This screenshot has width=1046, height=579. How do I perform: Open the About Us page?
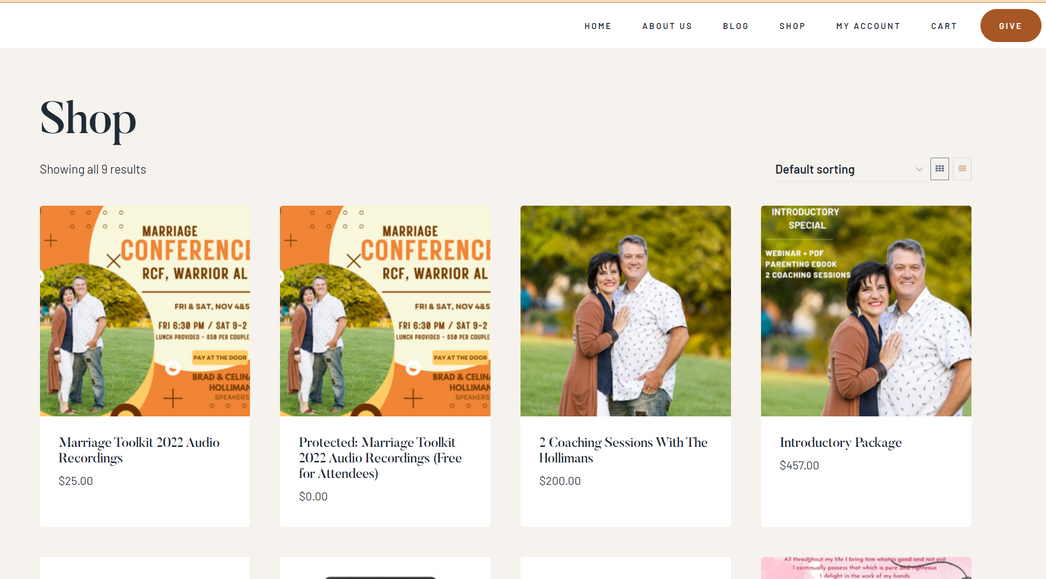(667, 26)
